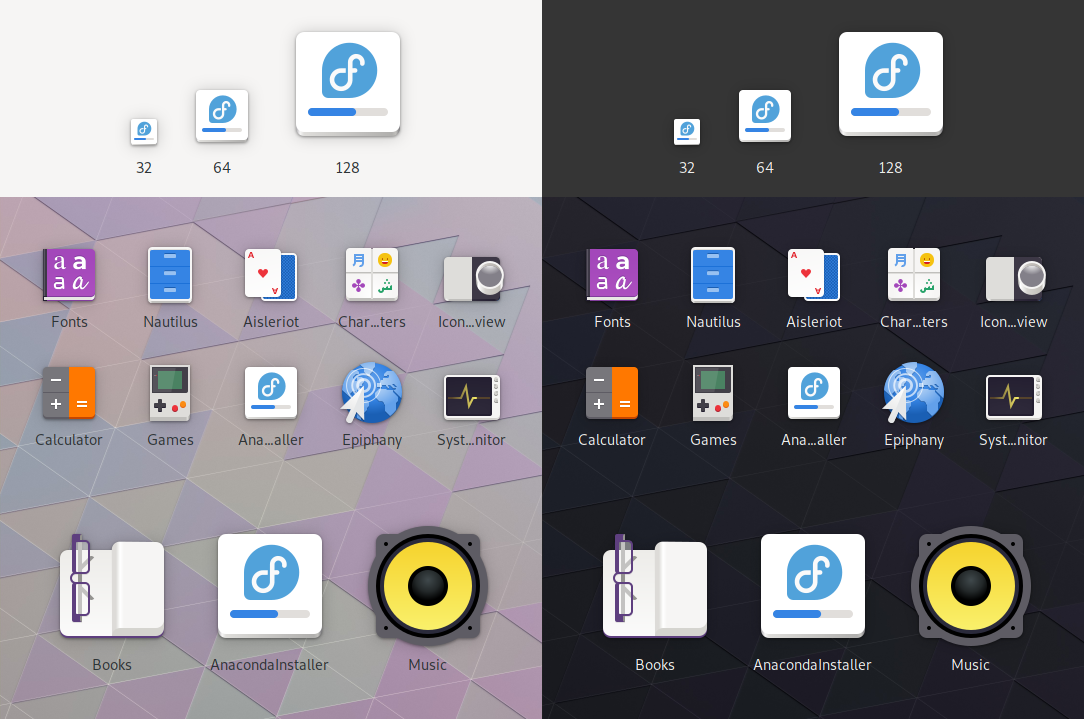Open System Monitor icon on dark wallpaper
Image resolution: width=1084 pixels, height=719 pixels.
coord(1013,397)
